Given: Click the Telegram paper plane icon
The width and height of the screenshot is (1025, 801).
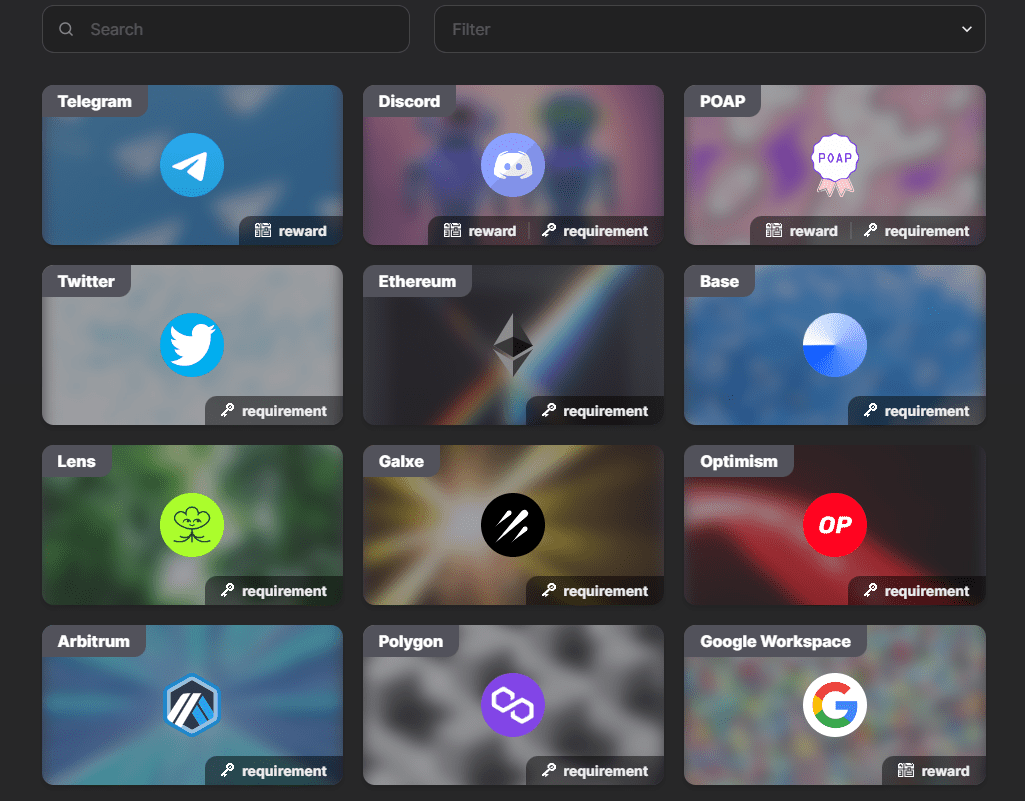Looking at the screenshot, I should coord(192,165).
